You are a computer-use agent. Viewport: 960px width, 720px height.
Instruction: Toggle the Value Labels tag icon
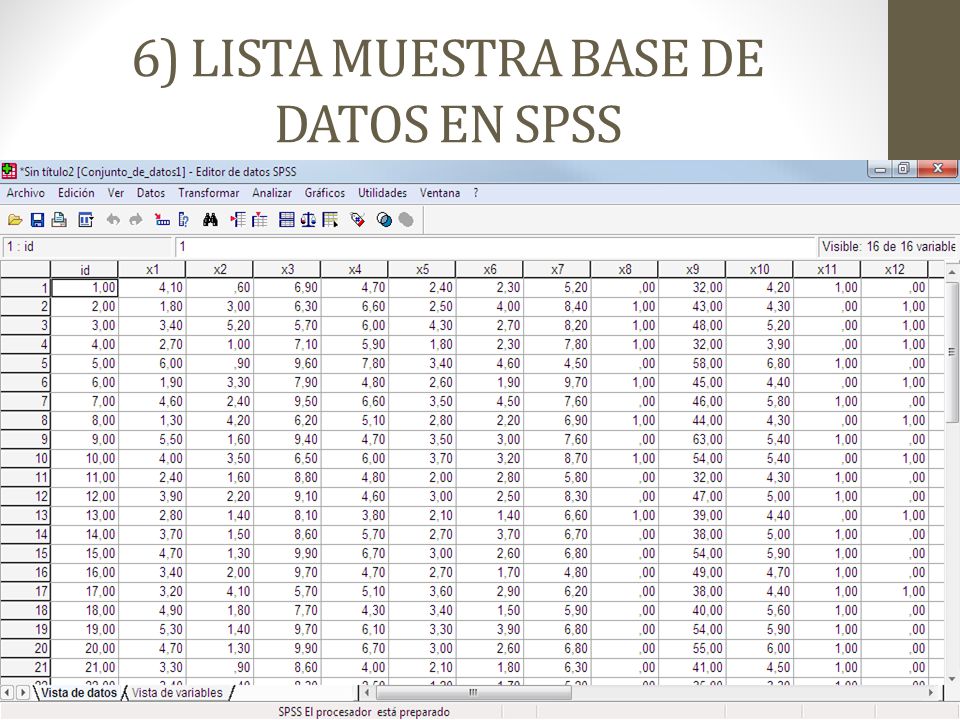click(358, 220)
